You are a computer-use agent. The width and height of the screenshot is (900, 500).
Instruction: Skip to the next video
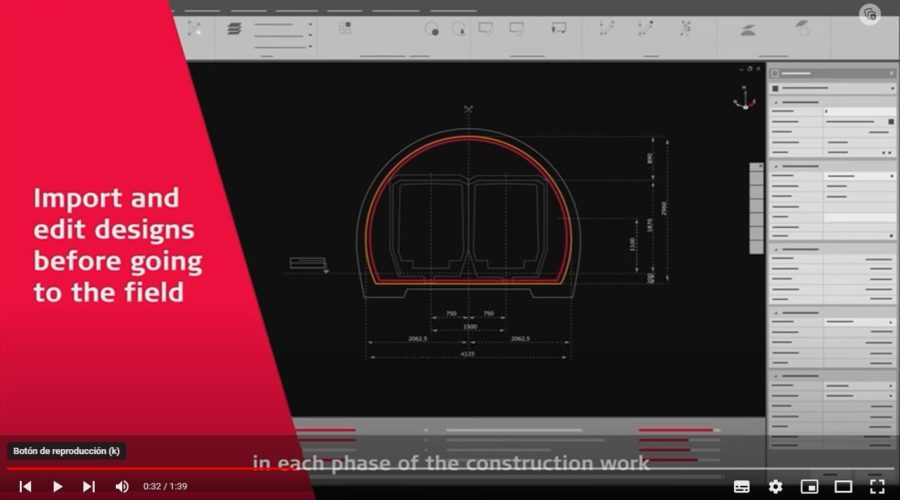[x=88, y=486]
